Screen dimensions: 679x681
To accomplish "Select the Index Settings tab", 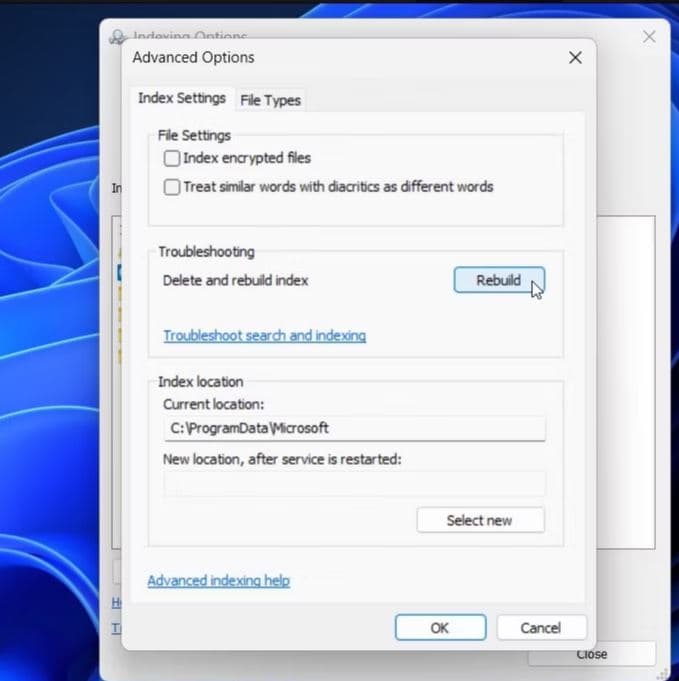I will click(182, 99).
